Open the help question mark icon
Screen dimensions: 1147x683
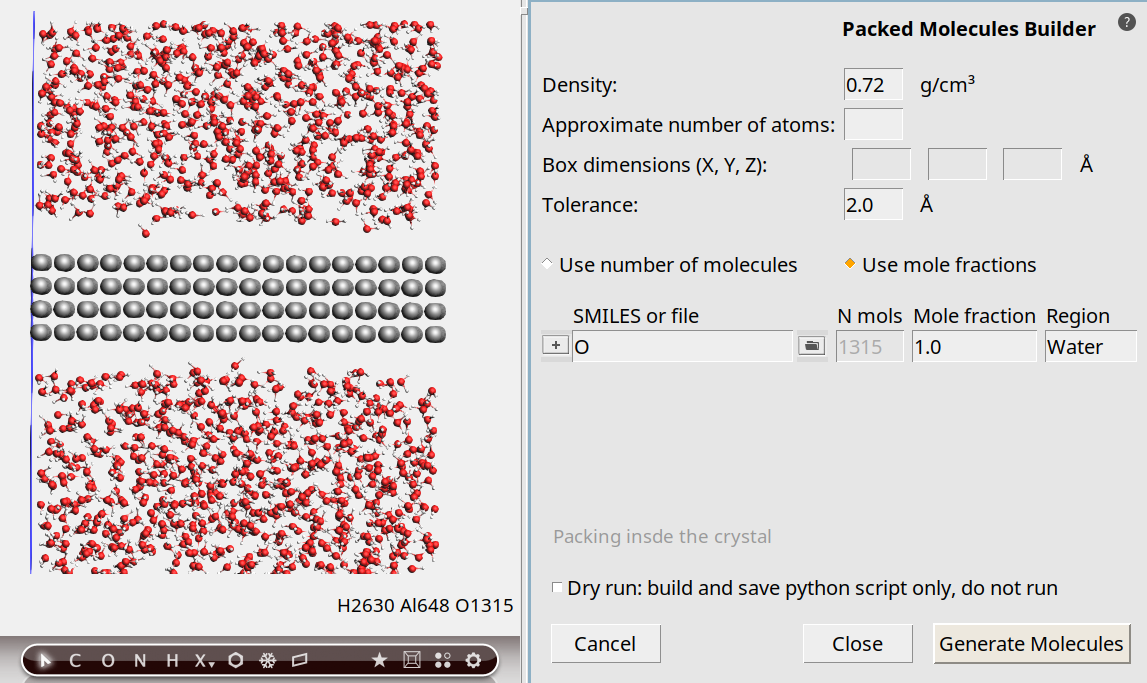[x=1126, y=23]
